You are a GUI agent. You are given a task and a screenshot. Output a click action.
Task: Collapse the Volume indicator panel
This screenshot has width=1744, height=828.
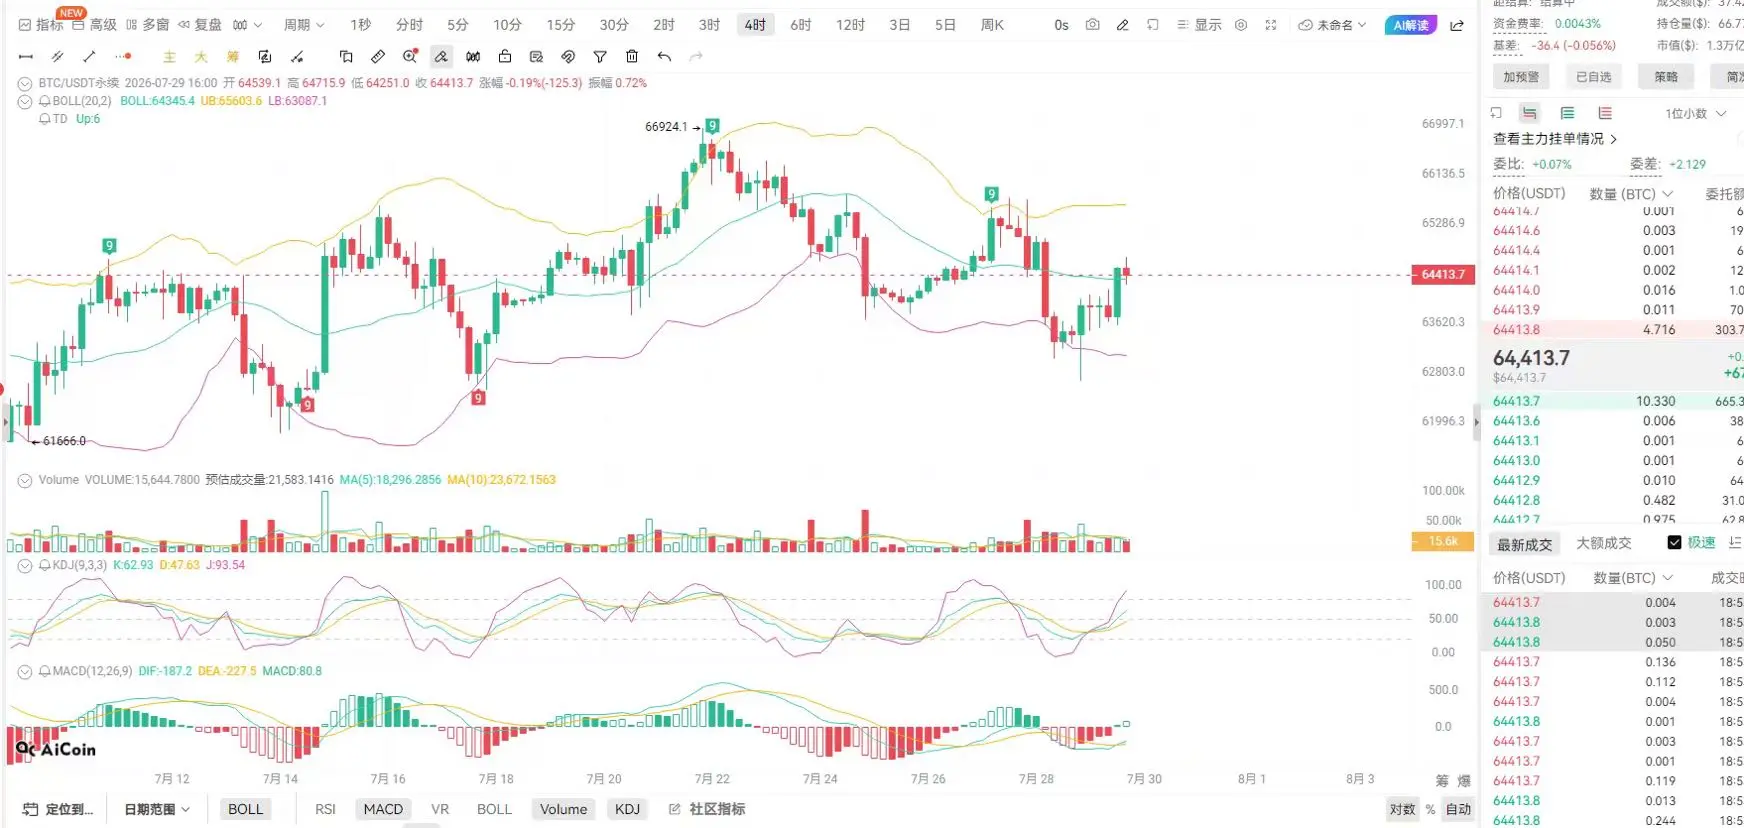25,480
